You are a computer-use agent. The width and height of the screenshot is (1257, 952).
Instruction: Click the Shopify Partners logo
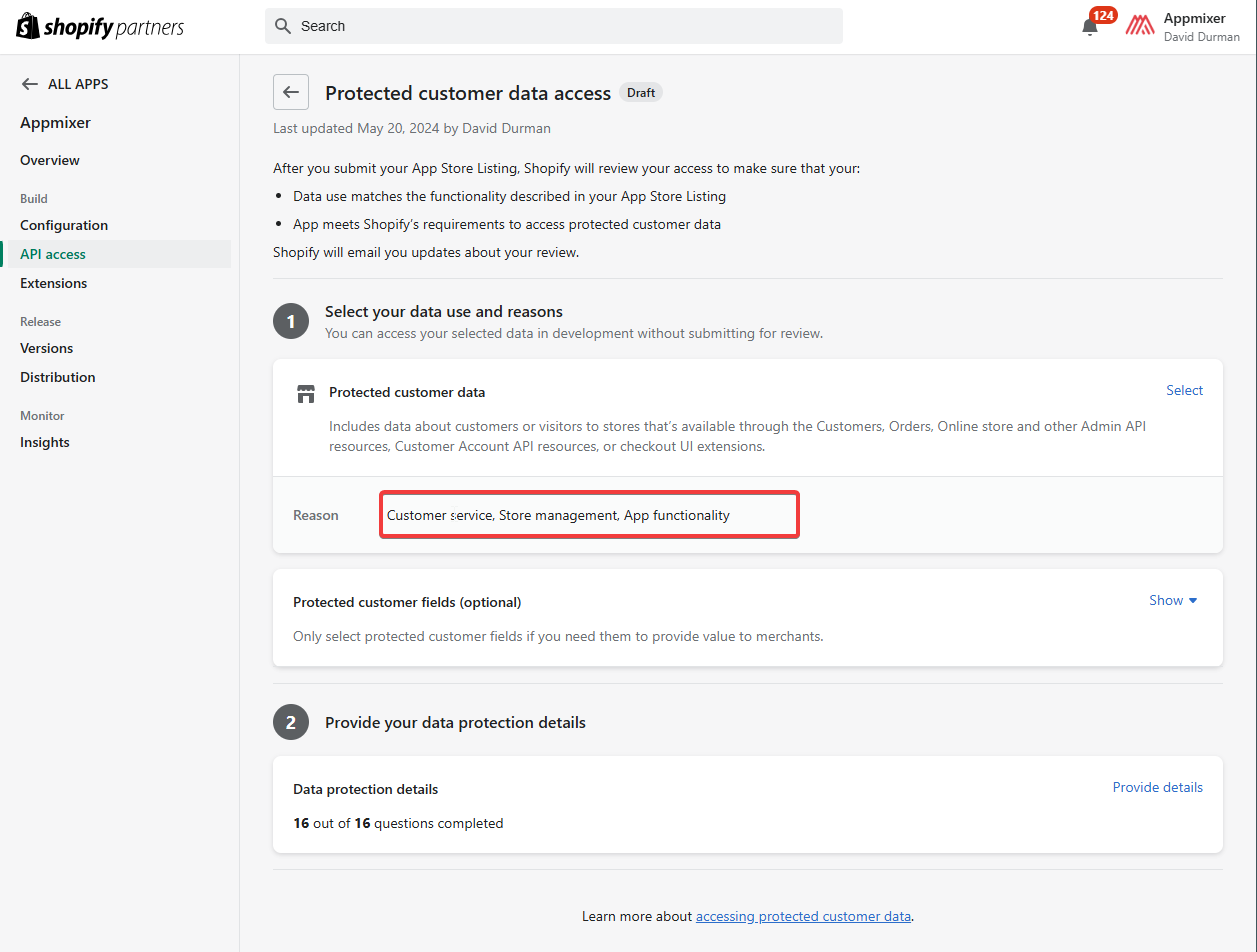point(100,27)
